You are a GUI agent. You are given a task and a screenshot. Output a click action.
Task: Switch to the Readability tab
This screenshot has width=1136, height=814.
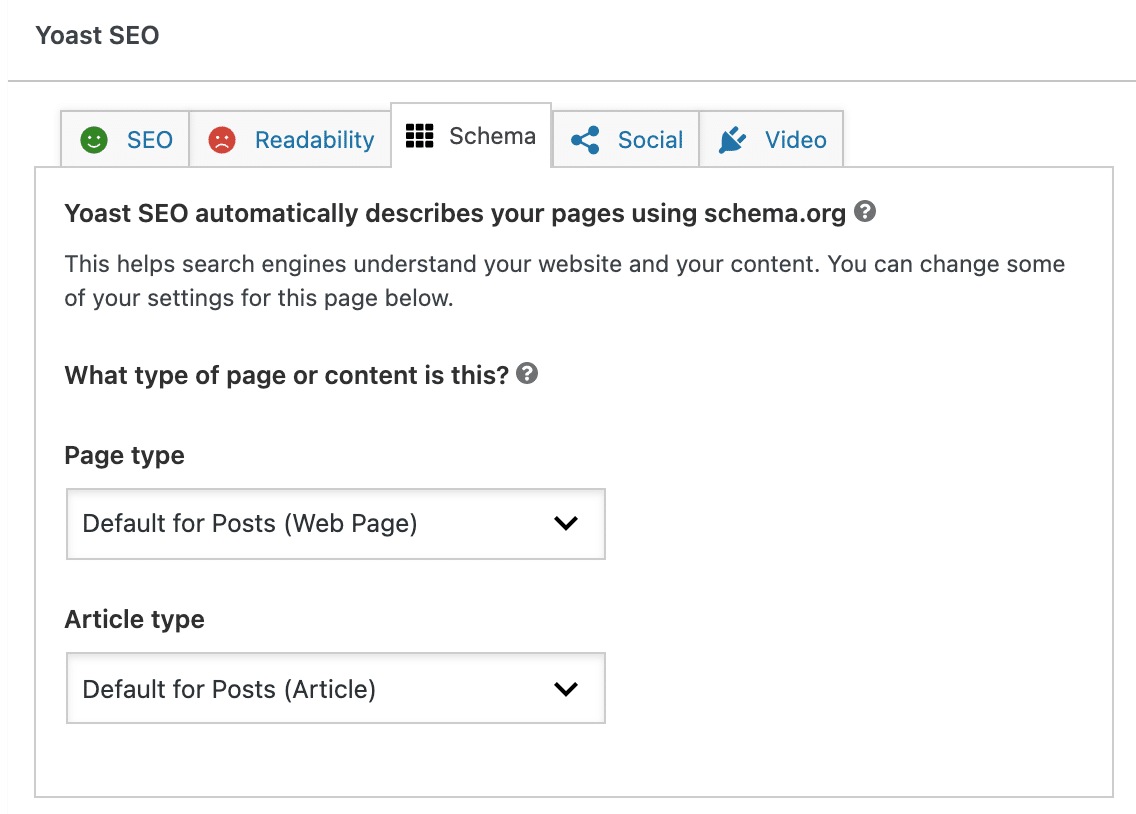point(290,140)
